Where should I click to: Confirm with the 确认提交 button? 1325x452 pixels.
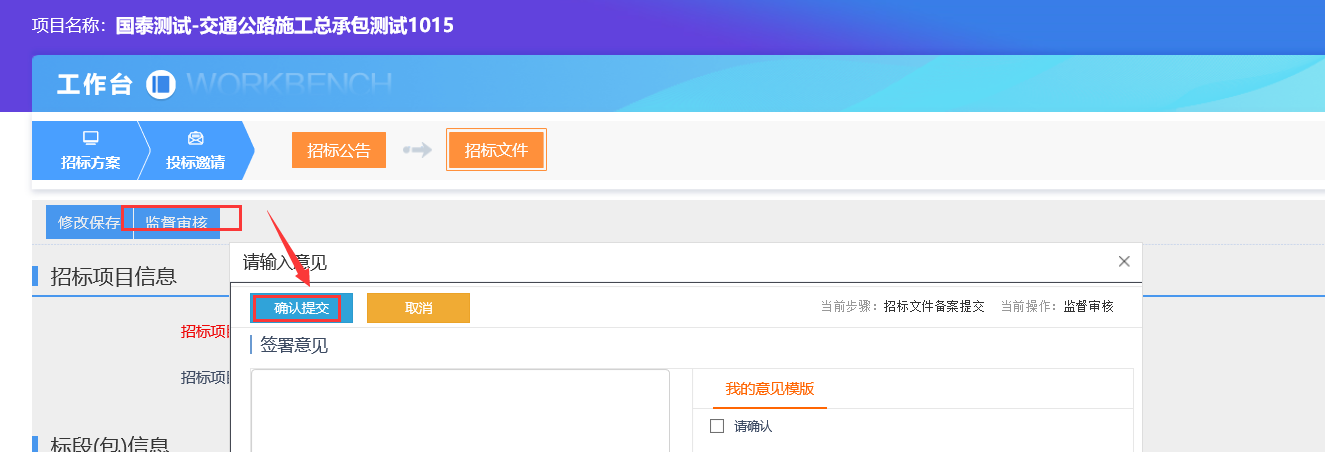[302, 308]
